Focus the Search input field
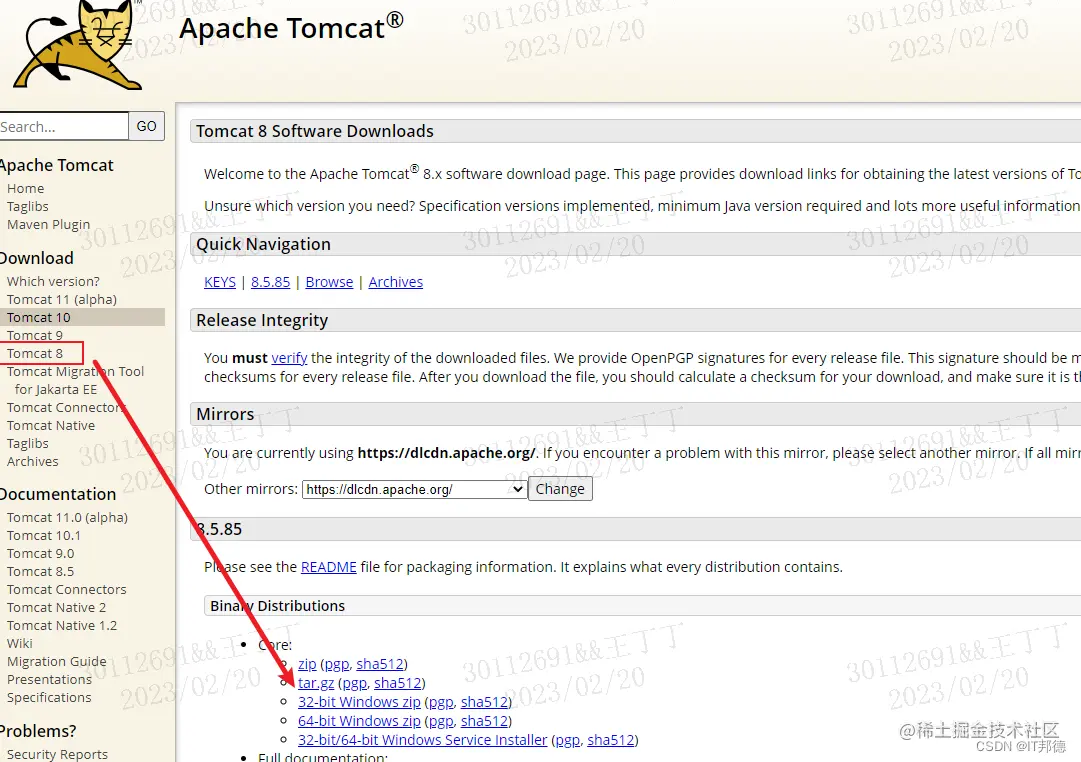Viewport: 1081px width, 762px height. 63,126
